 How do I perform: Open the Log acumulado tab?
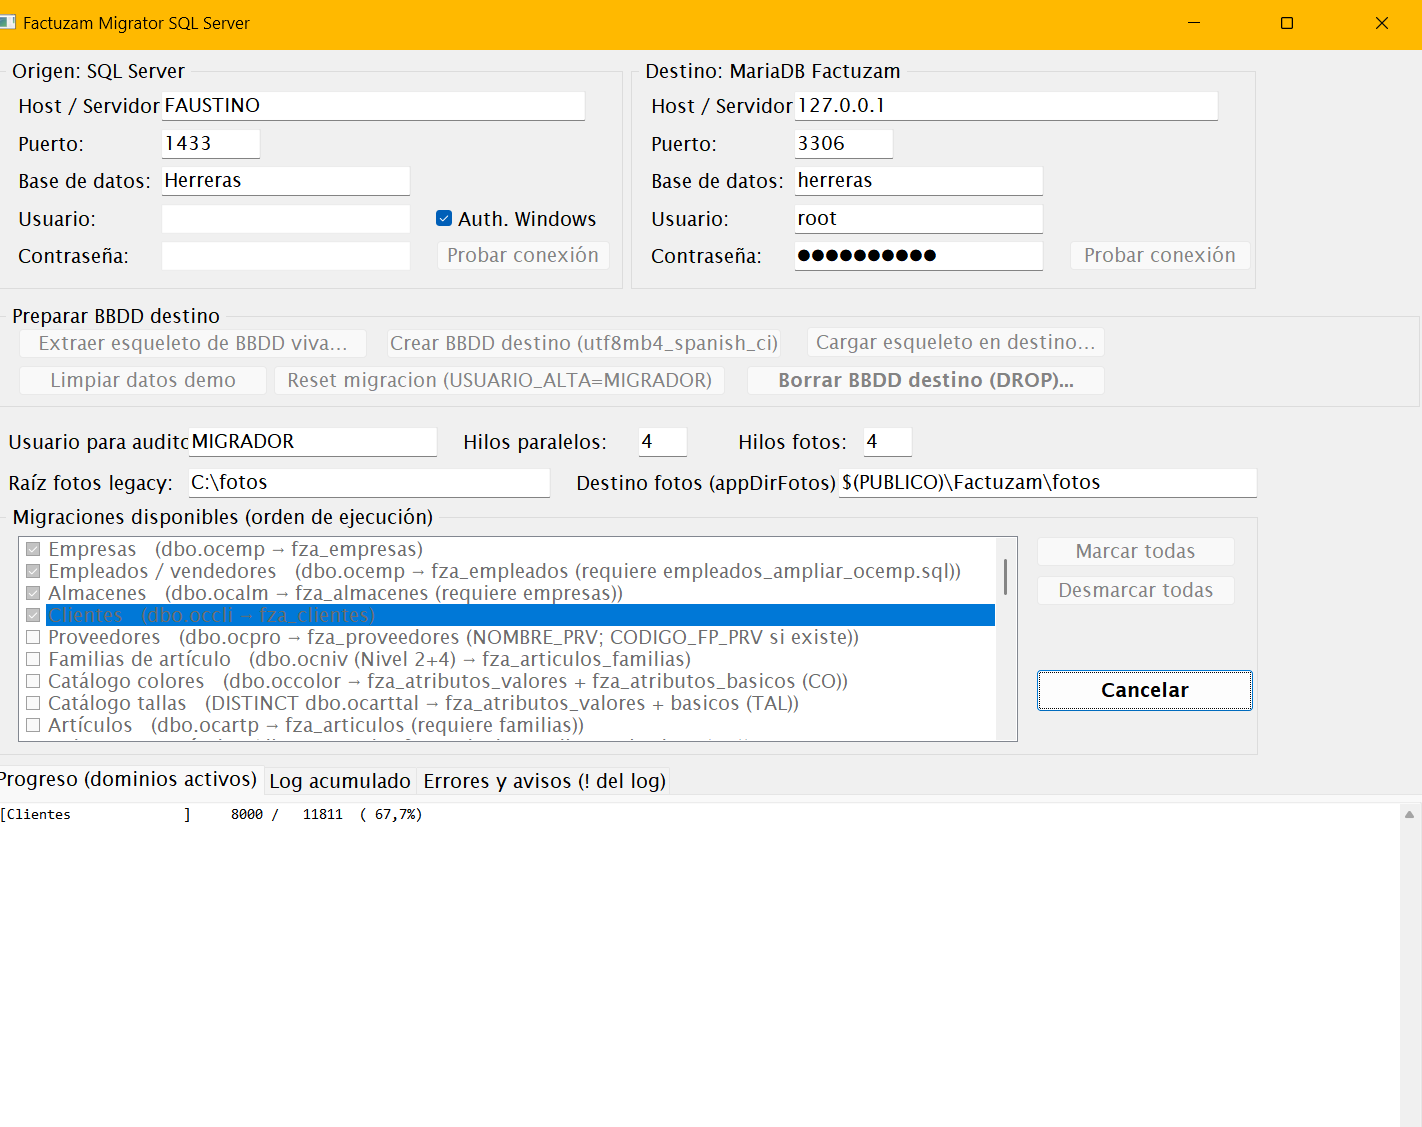(x=340, y=781)
